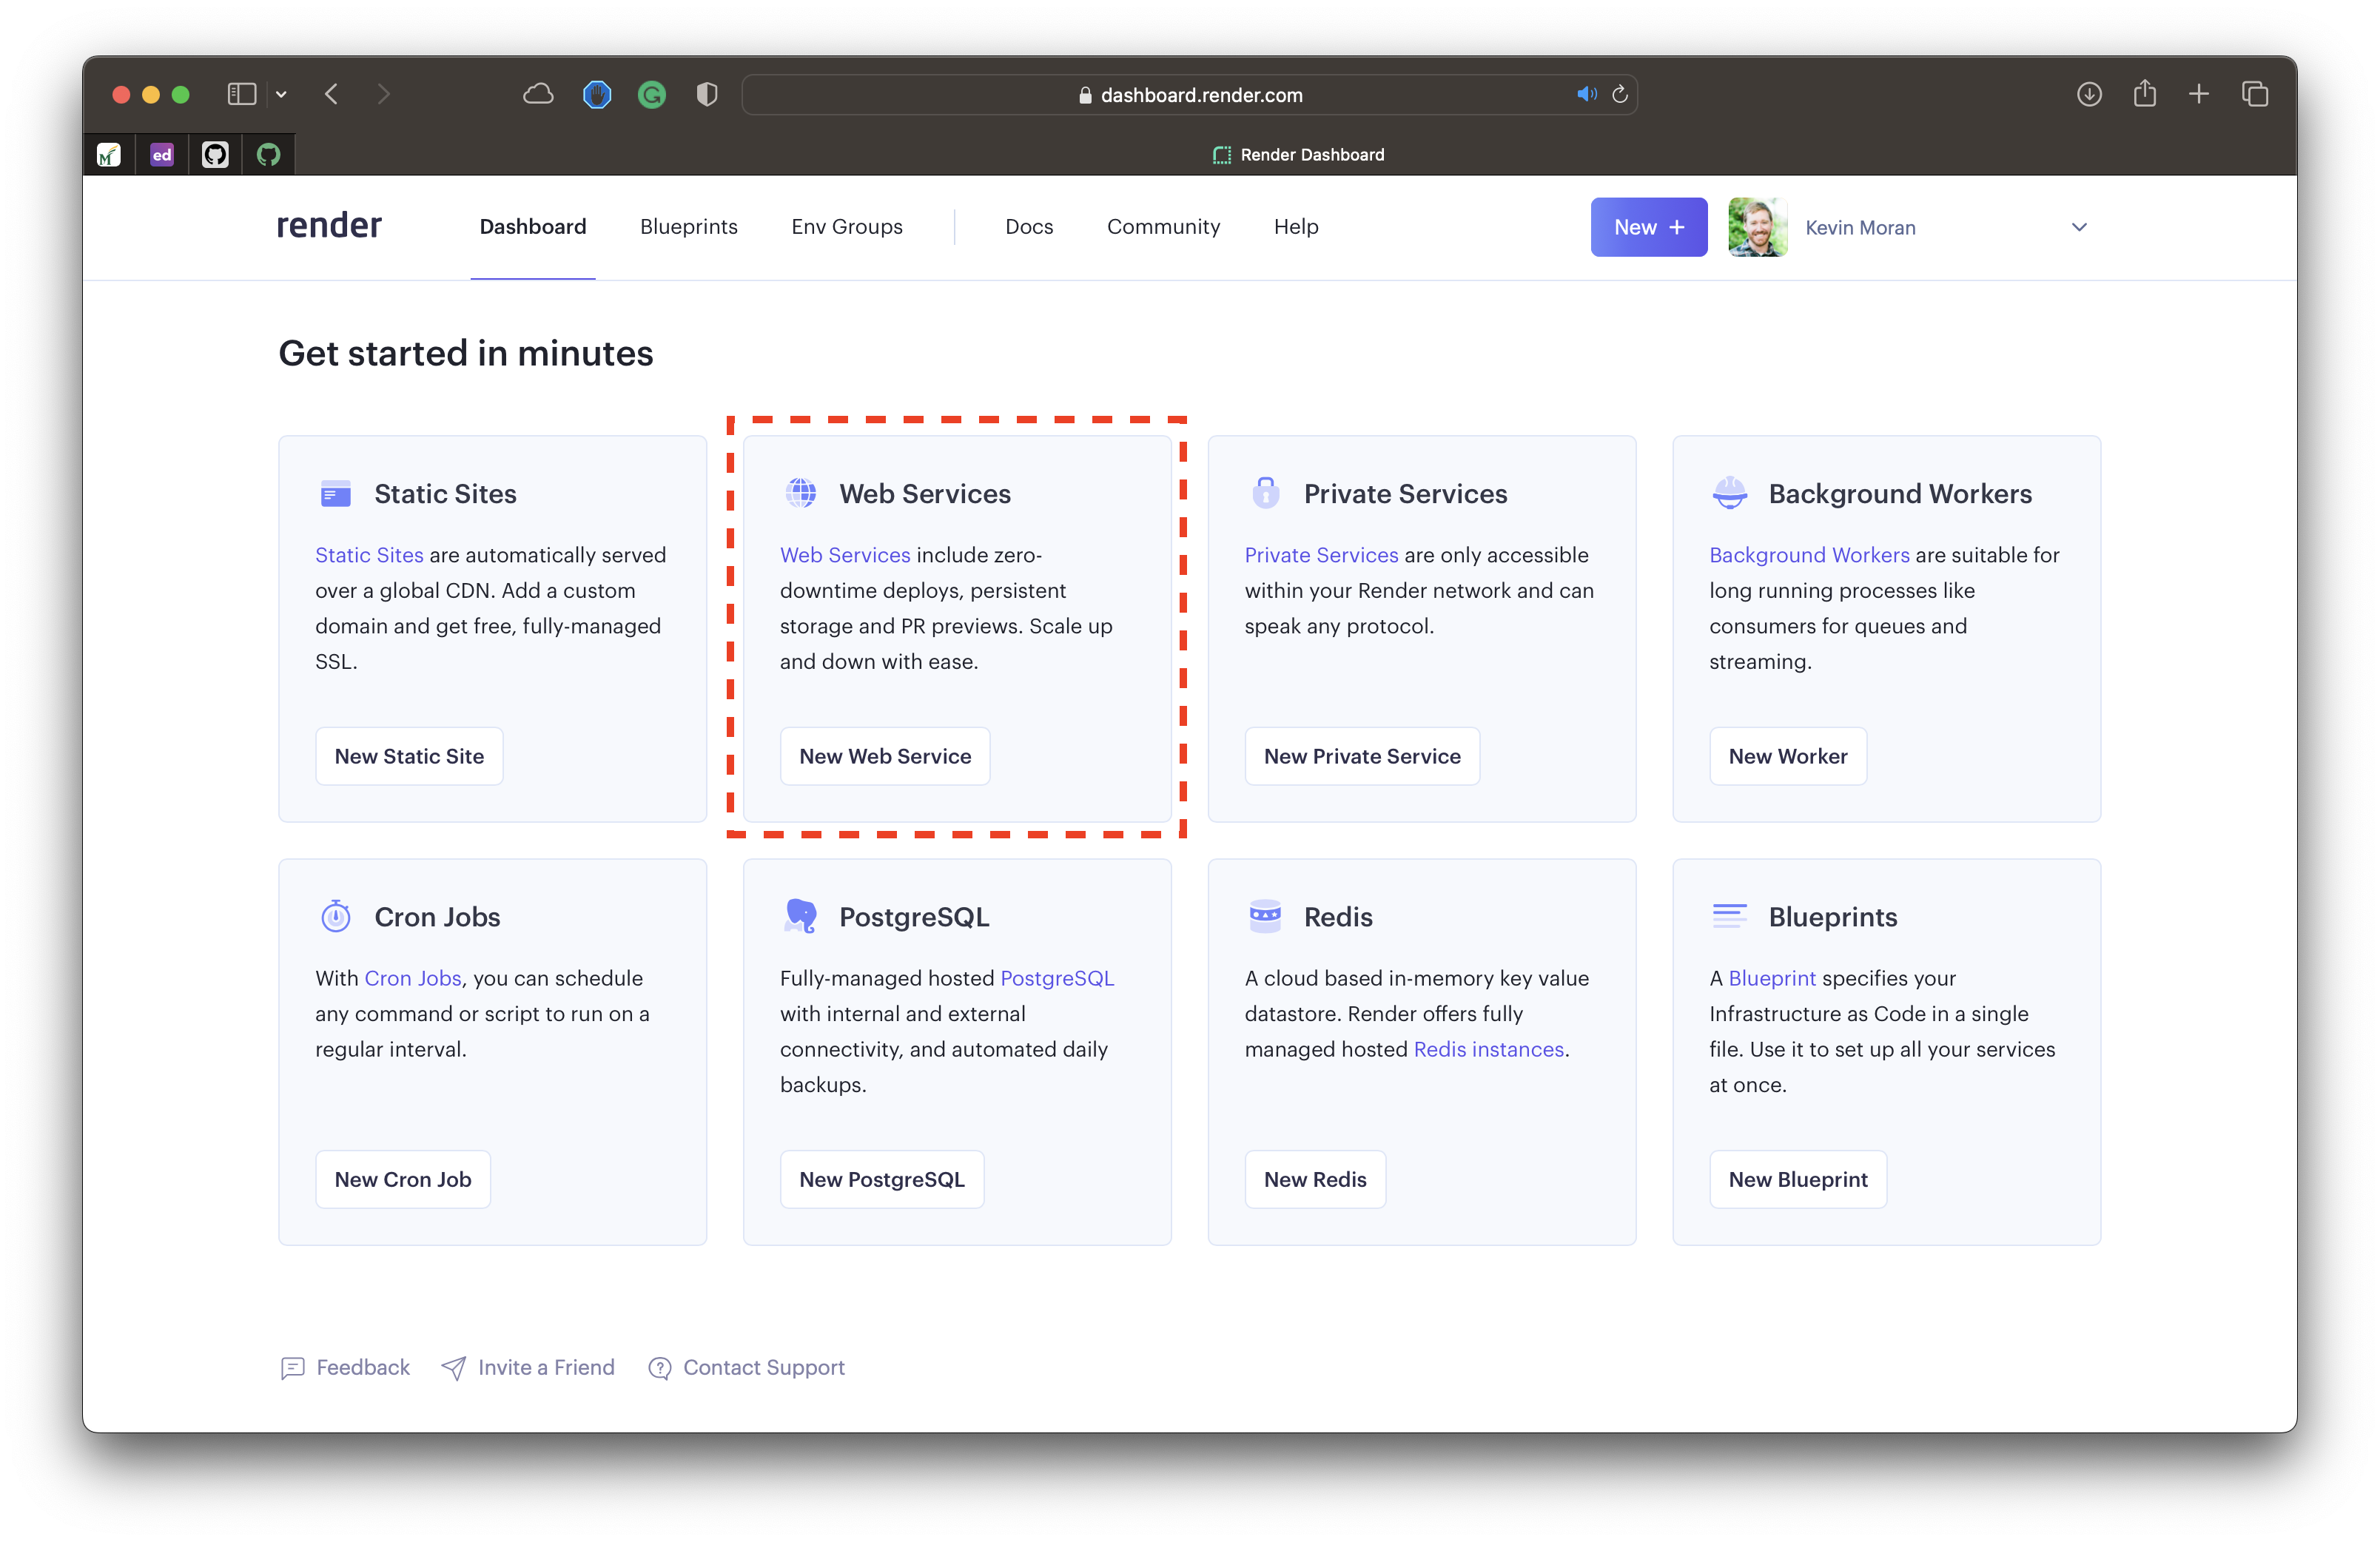Follow the Static Sites text link

(x=369, y=555)
